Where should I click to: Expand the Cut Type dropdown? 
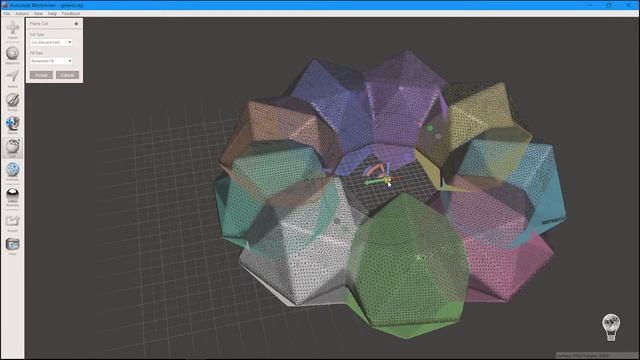pos(51,42)
